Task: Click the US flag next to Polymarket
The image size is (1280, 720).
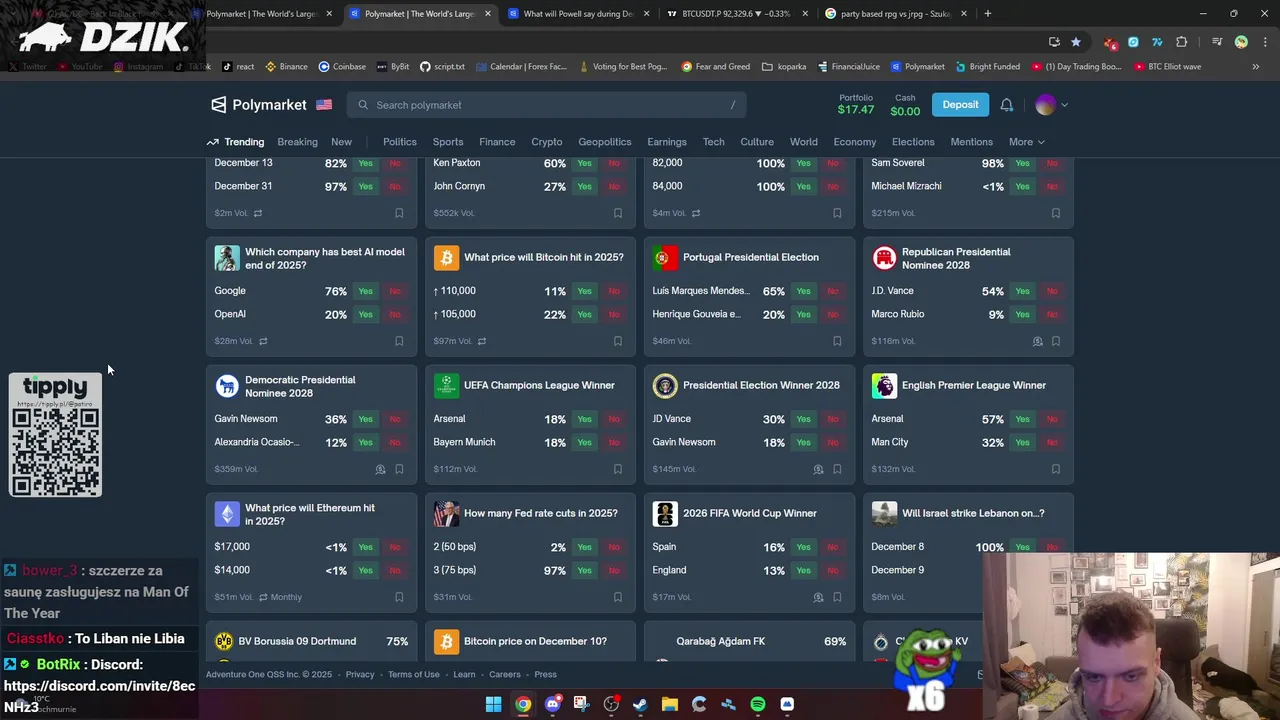Action: click(324, 105)
